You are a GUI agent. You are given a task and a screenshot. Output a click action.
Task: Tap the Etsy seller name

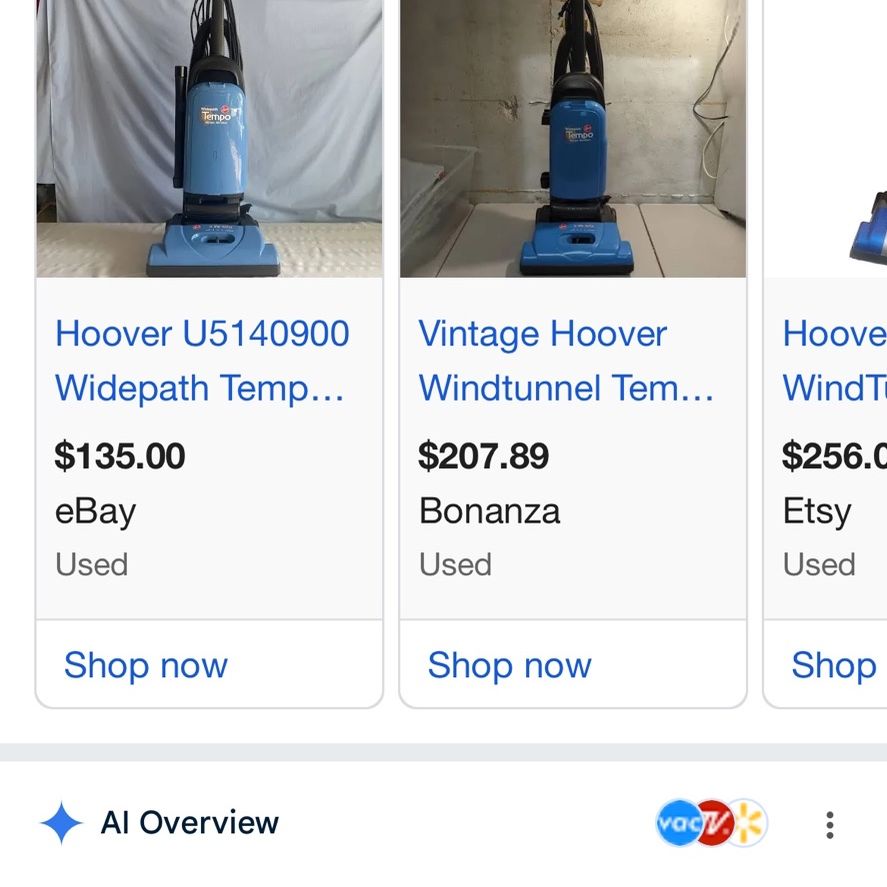817,511
